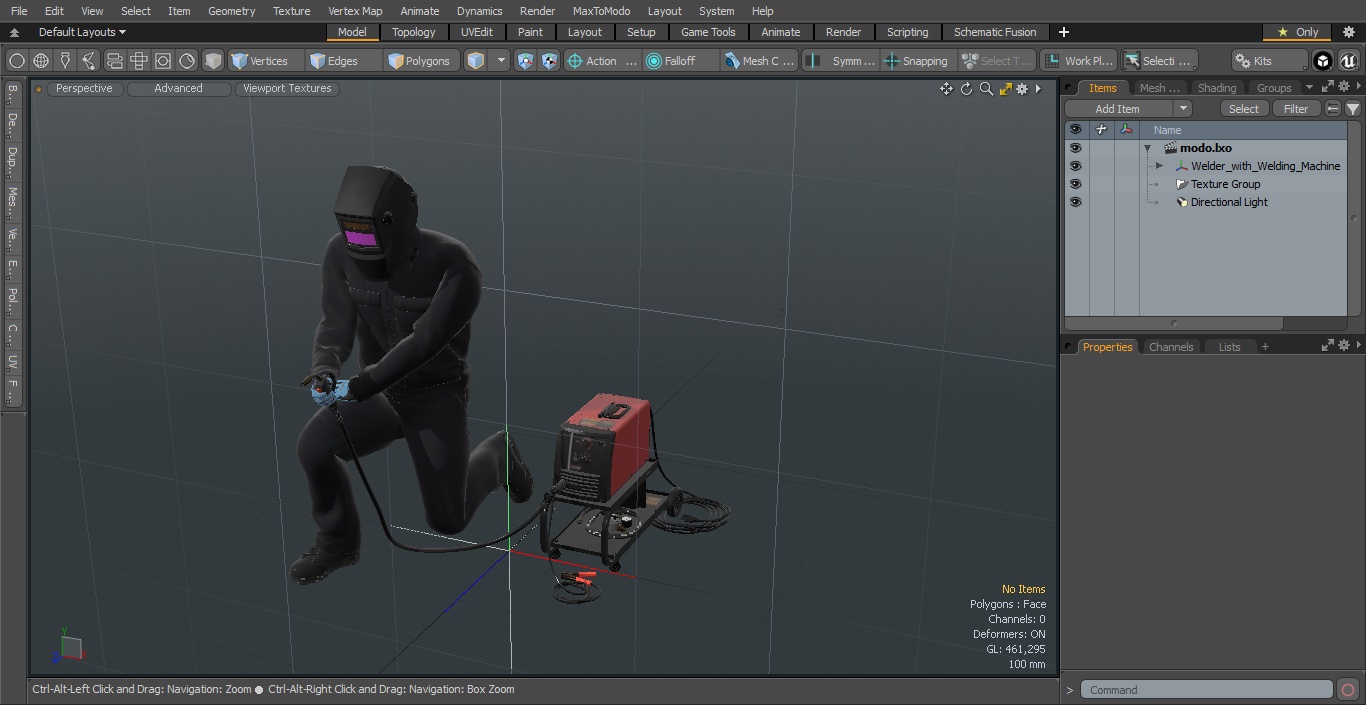Click the second shield cube icon with black-white mark
The height and width of the screenshot is (705, 1366).
[549, 61]
